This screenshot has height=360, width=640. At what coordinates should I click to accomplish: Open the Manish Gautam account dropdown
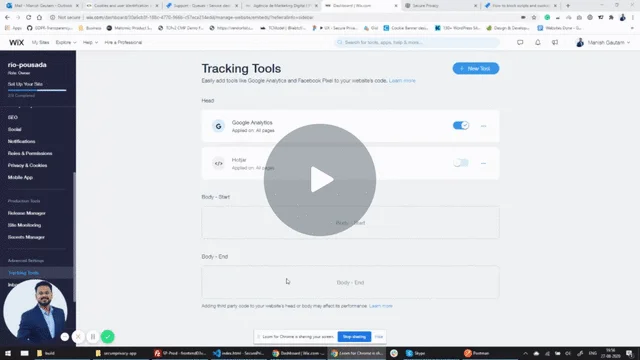coord(603,42)
